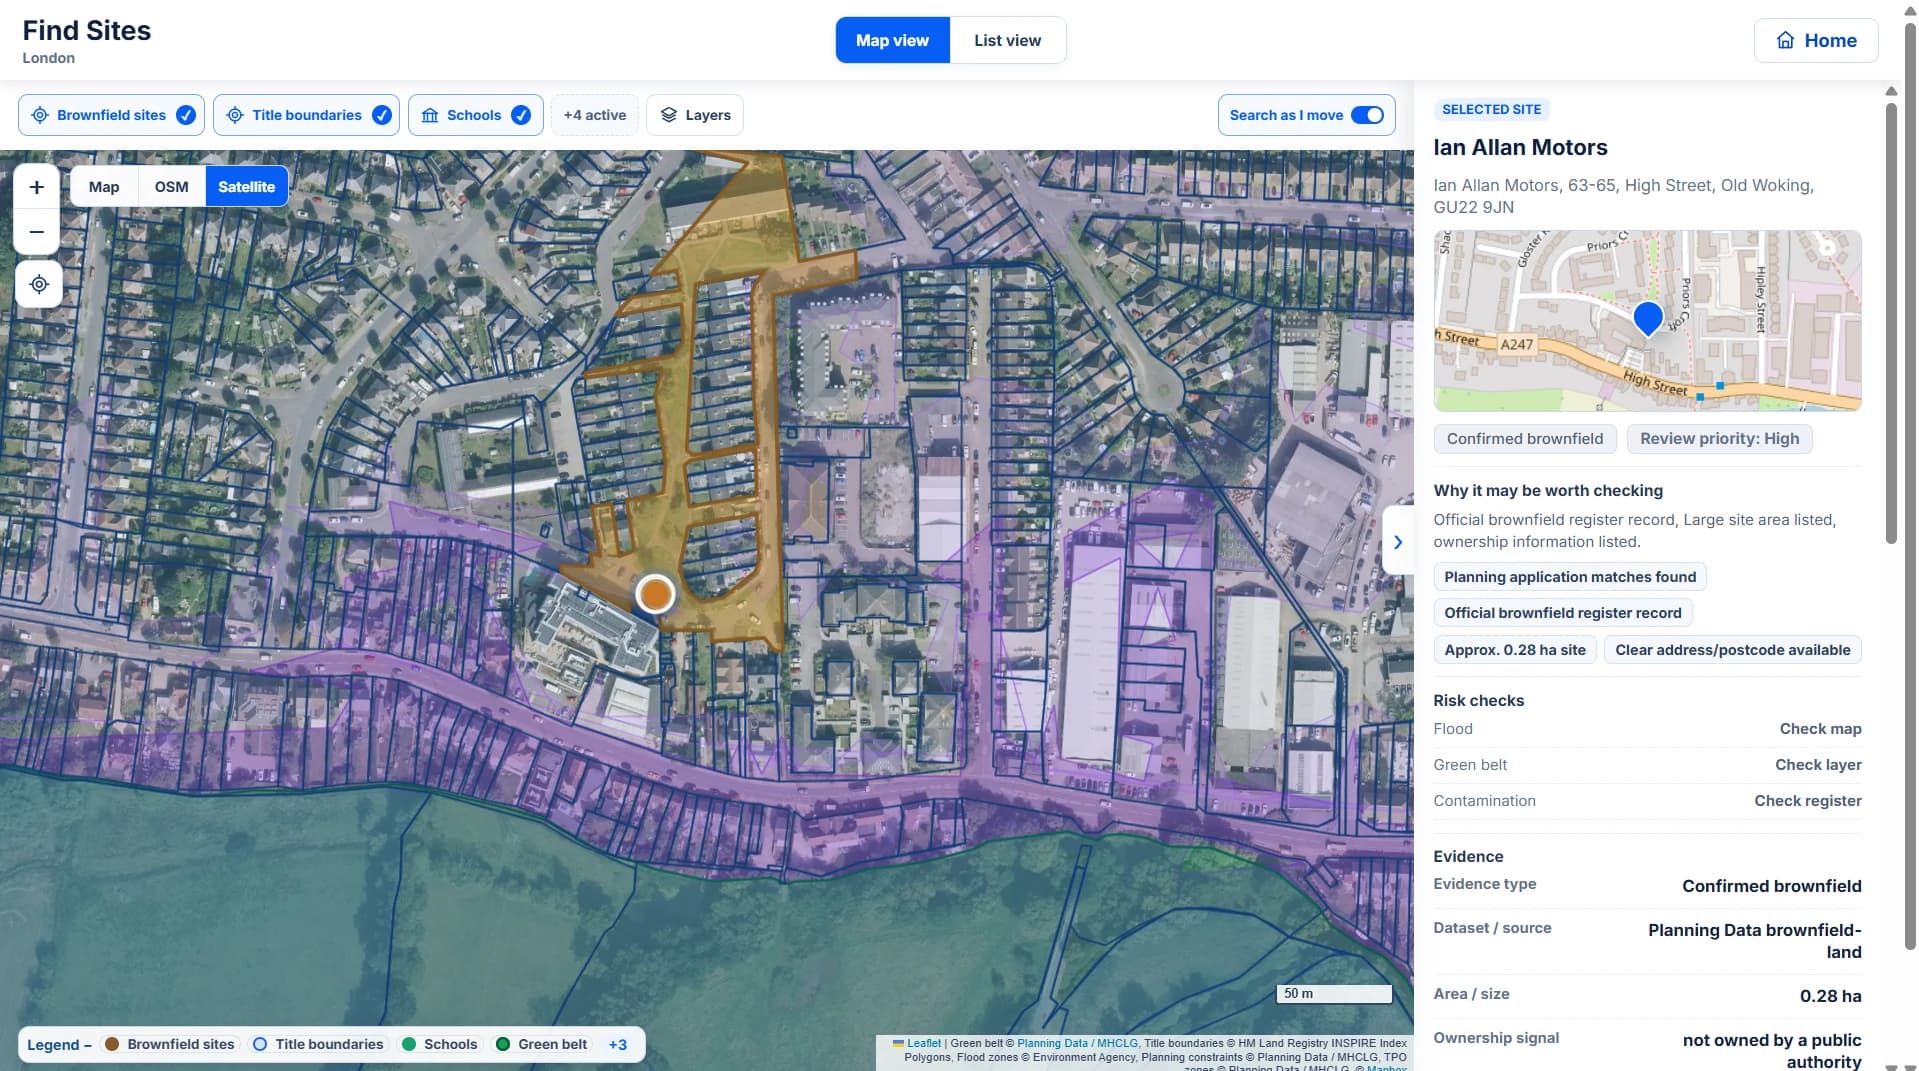Image resolution: width=1919 pixels, height=1071 pixels.
Task: Zoom in with the plus button
Action: click(x=37, y=187)
